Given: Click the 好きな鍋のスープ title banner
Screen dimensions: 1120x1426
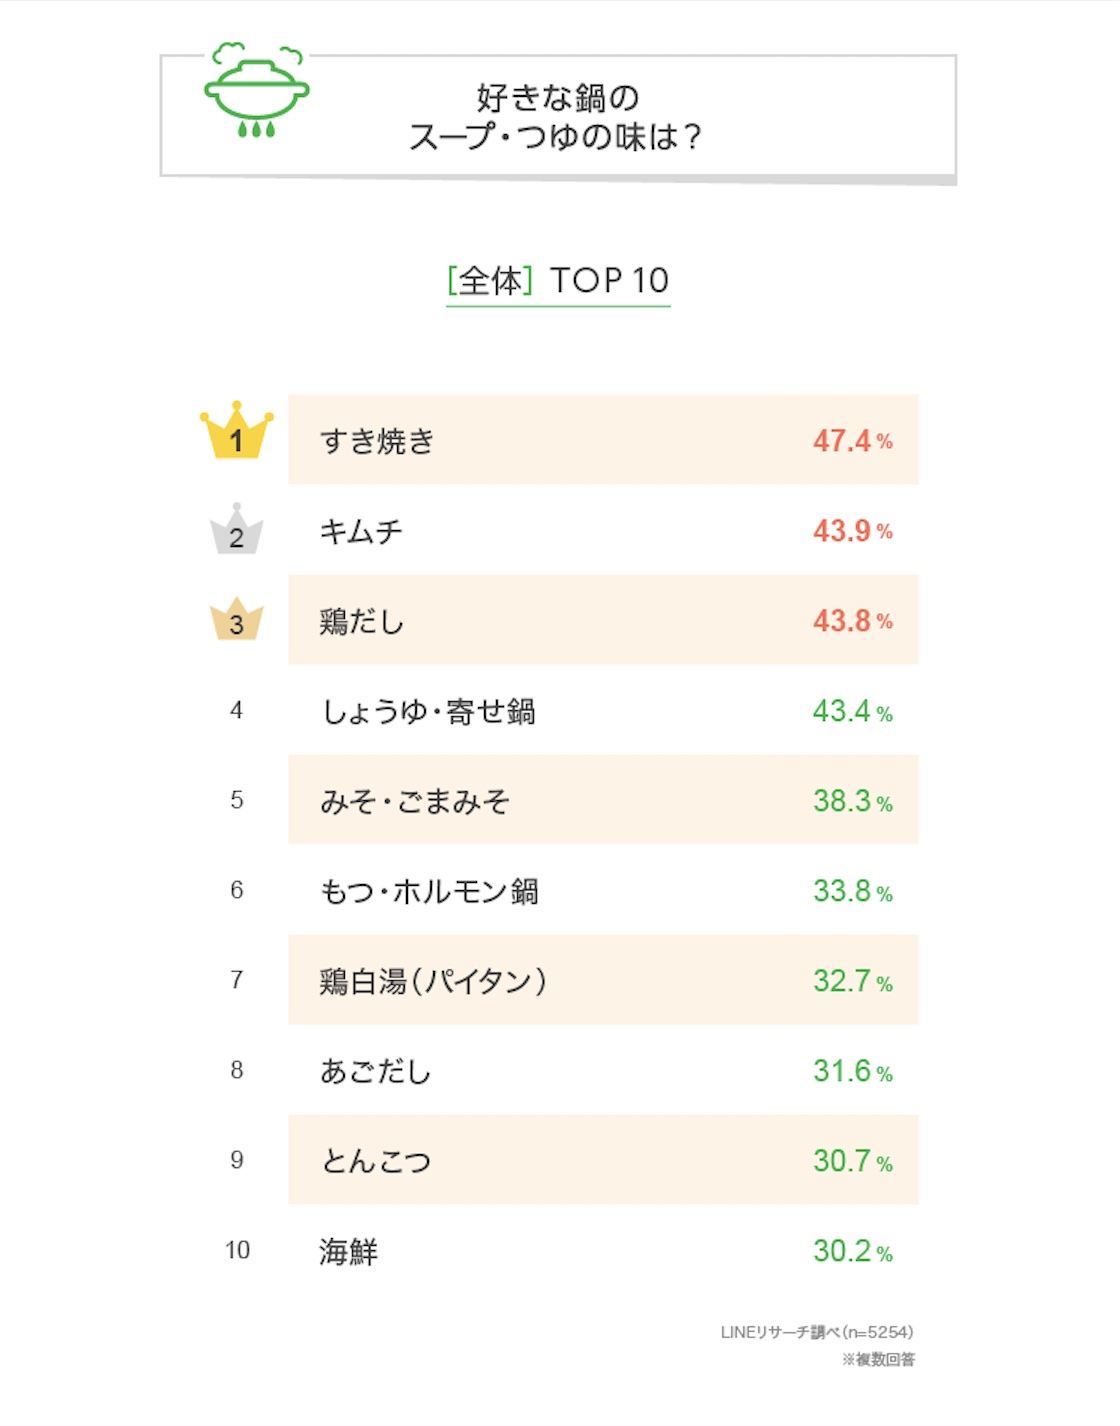Looking at the screenshot, I should point(558,117).
